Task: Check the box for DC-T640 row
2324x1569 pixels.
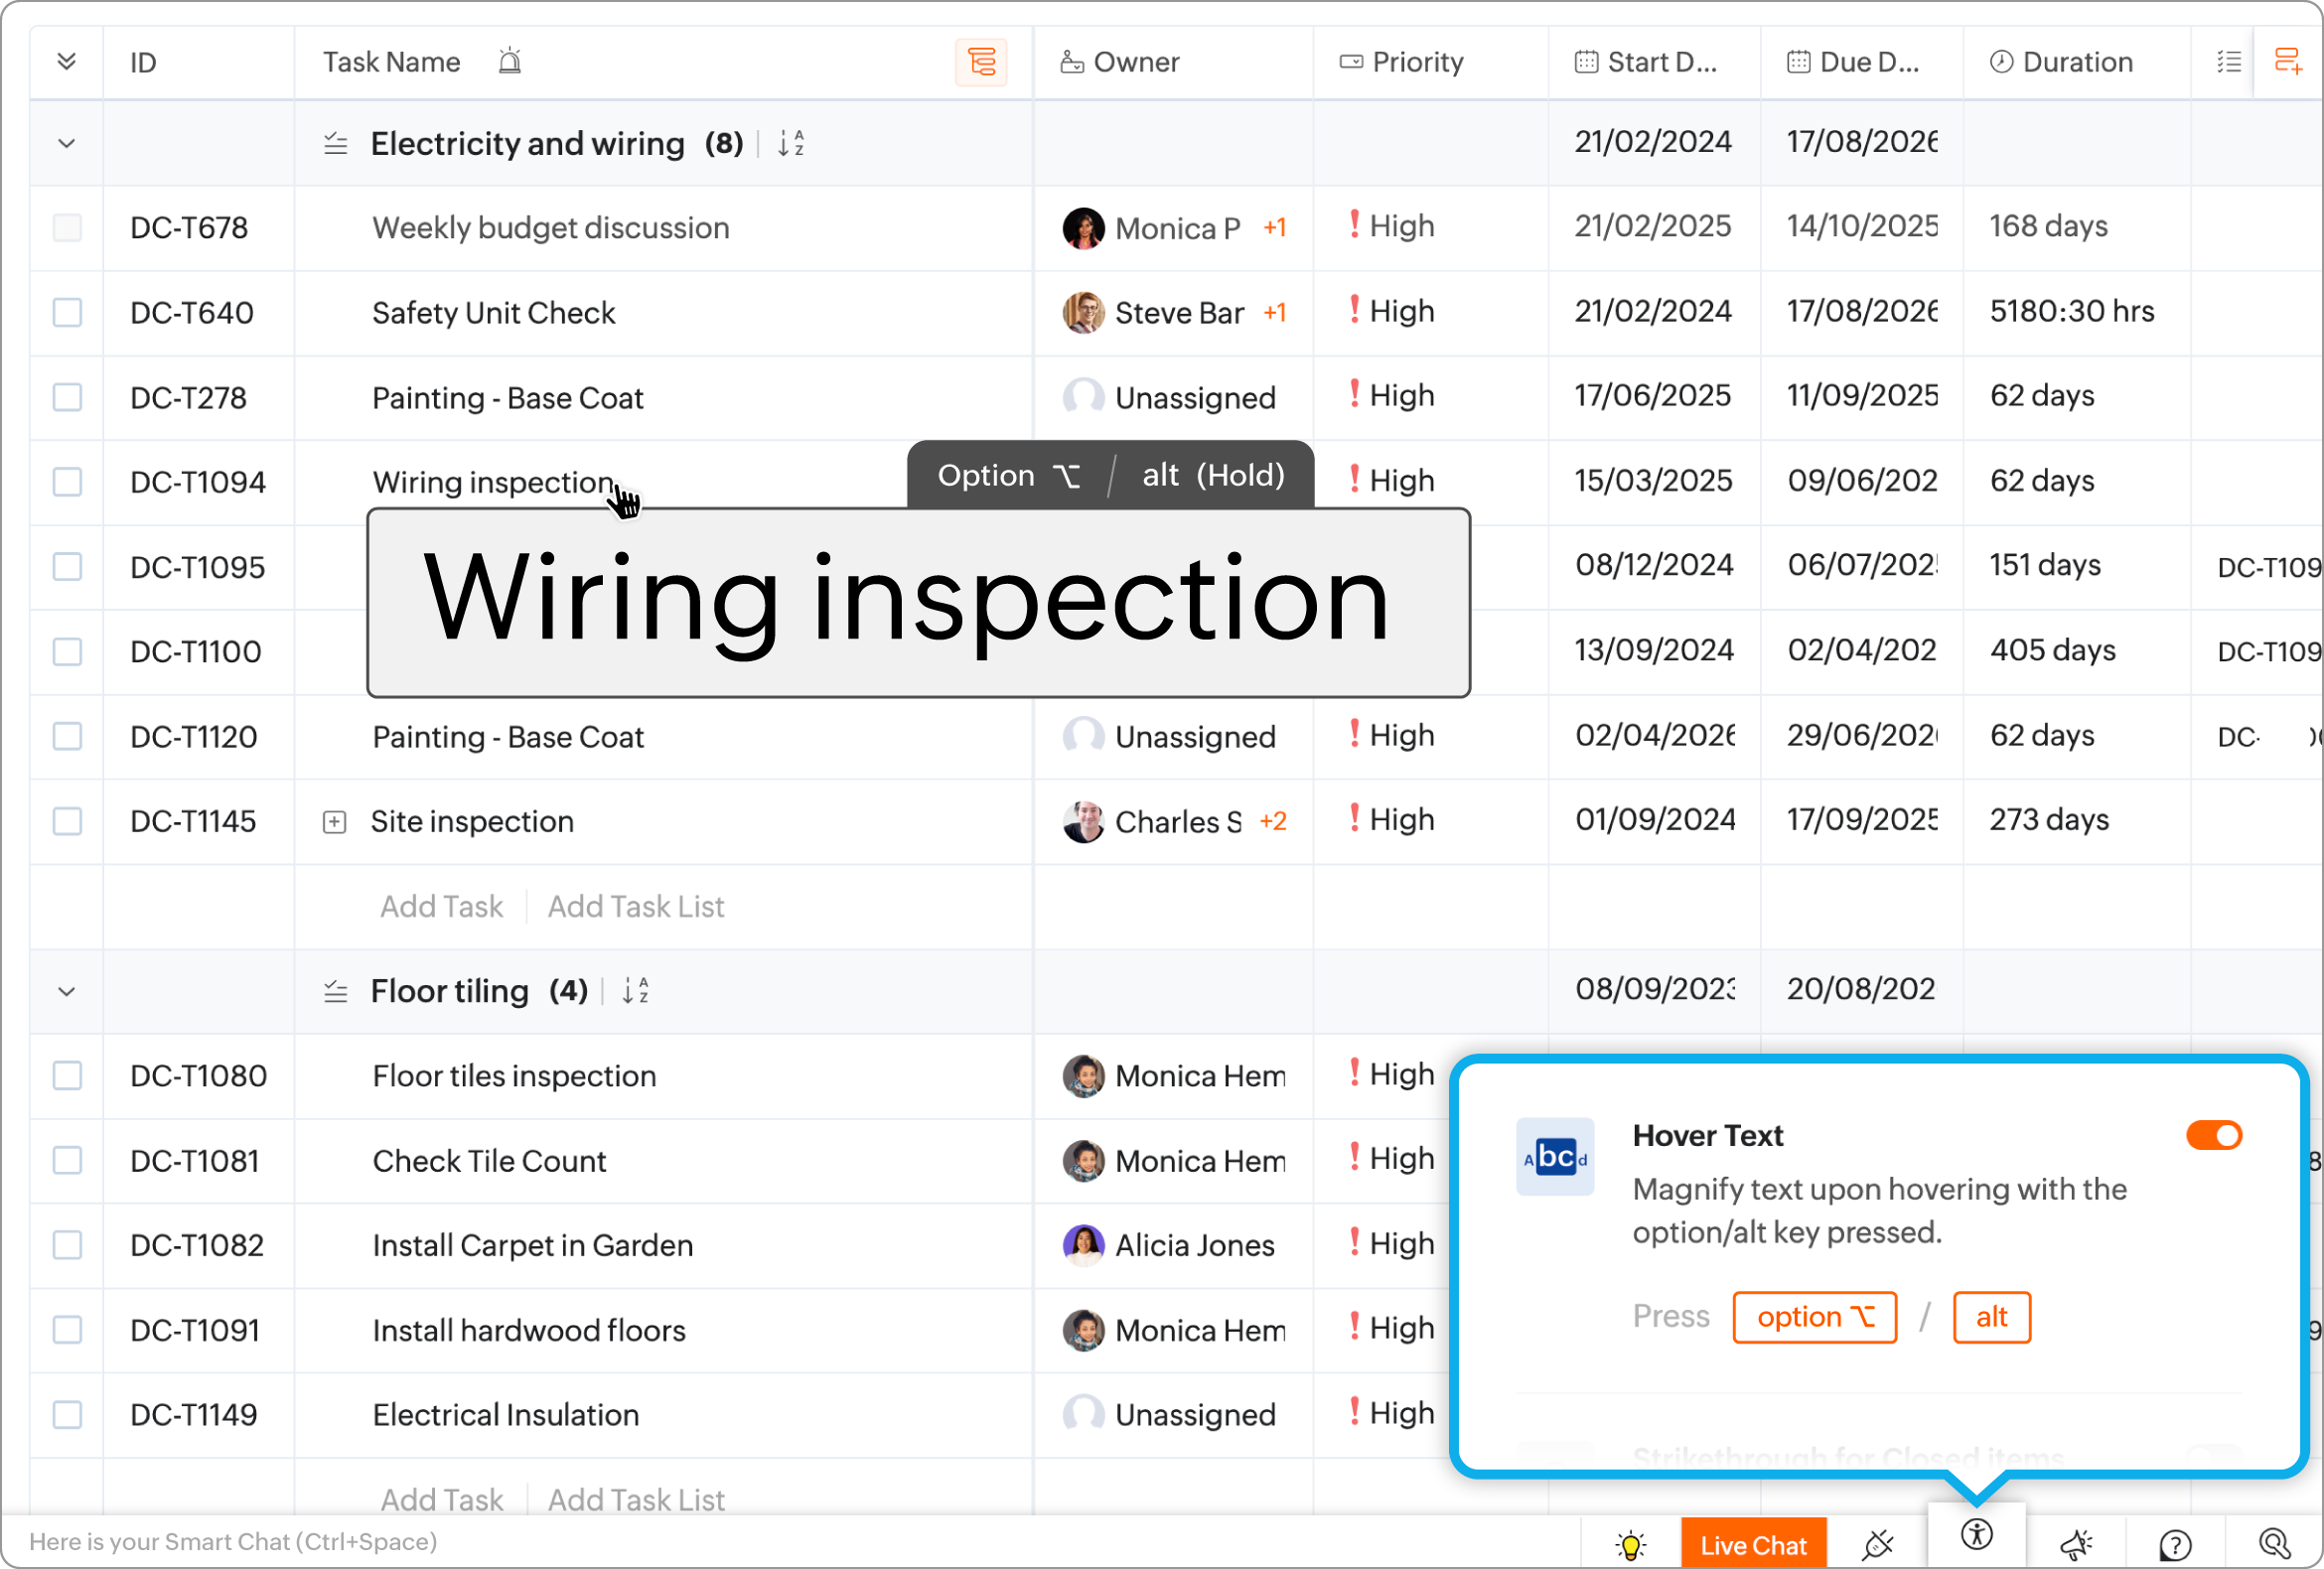Action: (67, 313)
